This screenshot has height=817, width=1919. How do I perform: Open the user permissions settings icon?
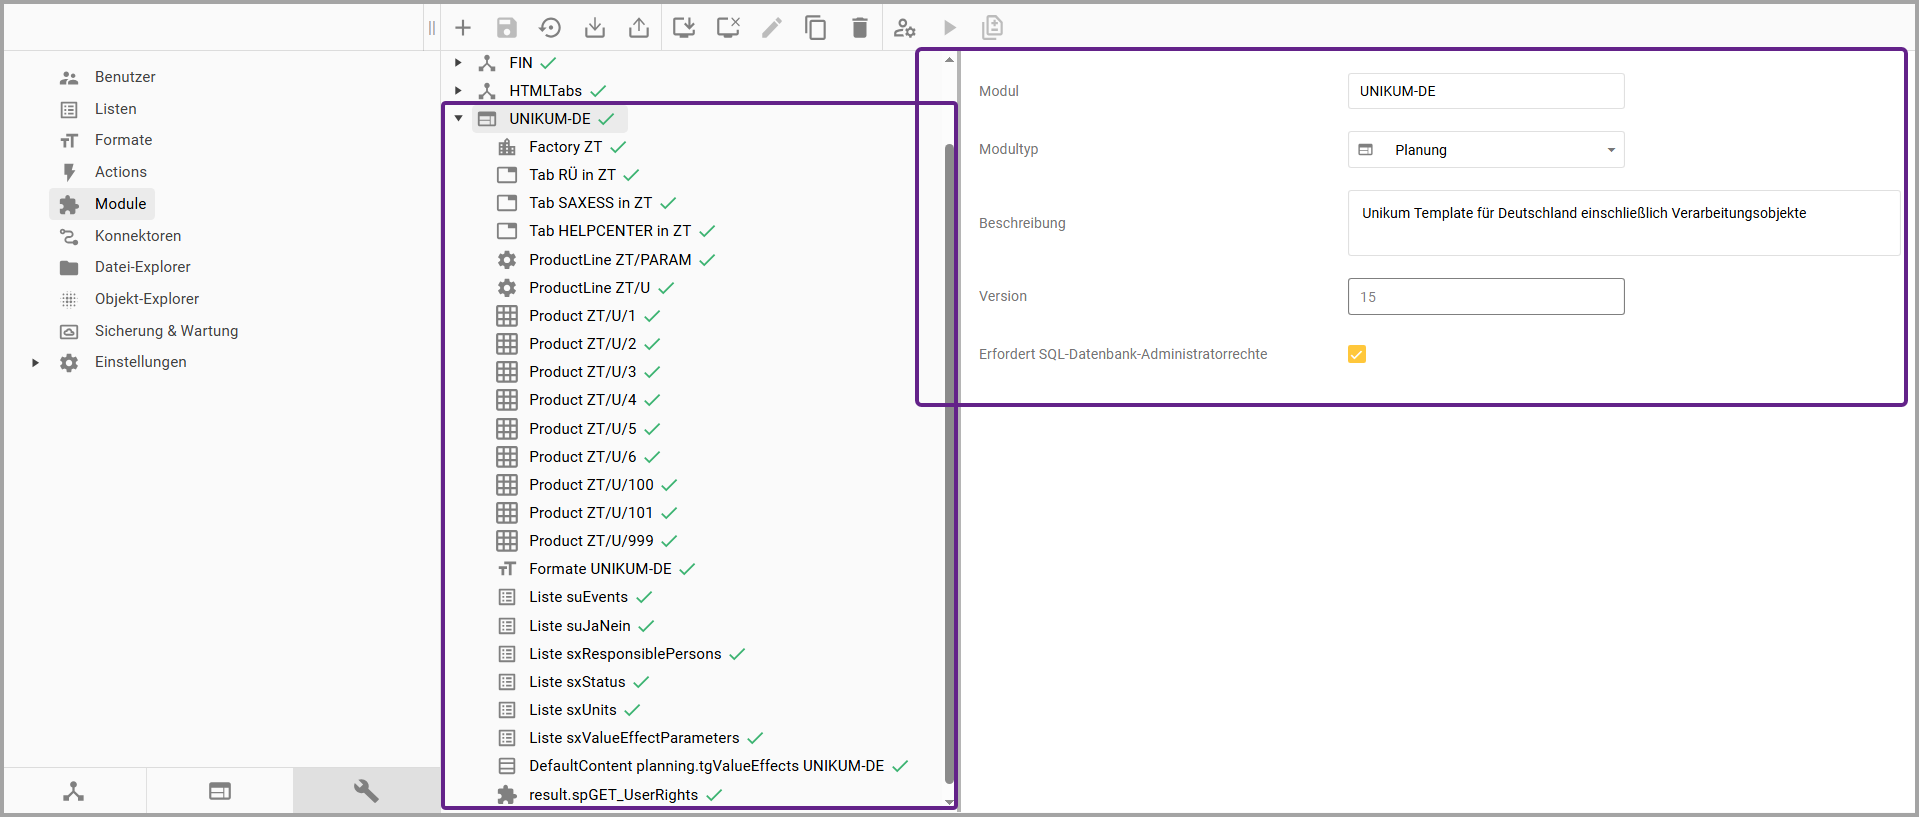point(905,28)
